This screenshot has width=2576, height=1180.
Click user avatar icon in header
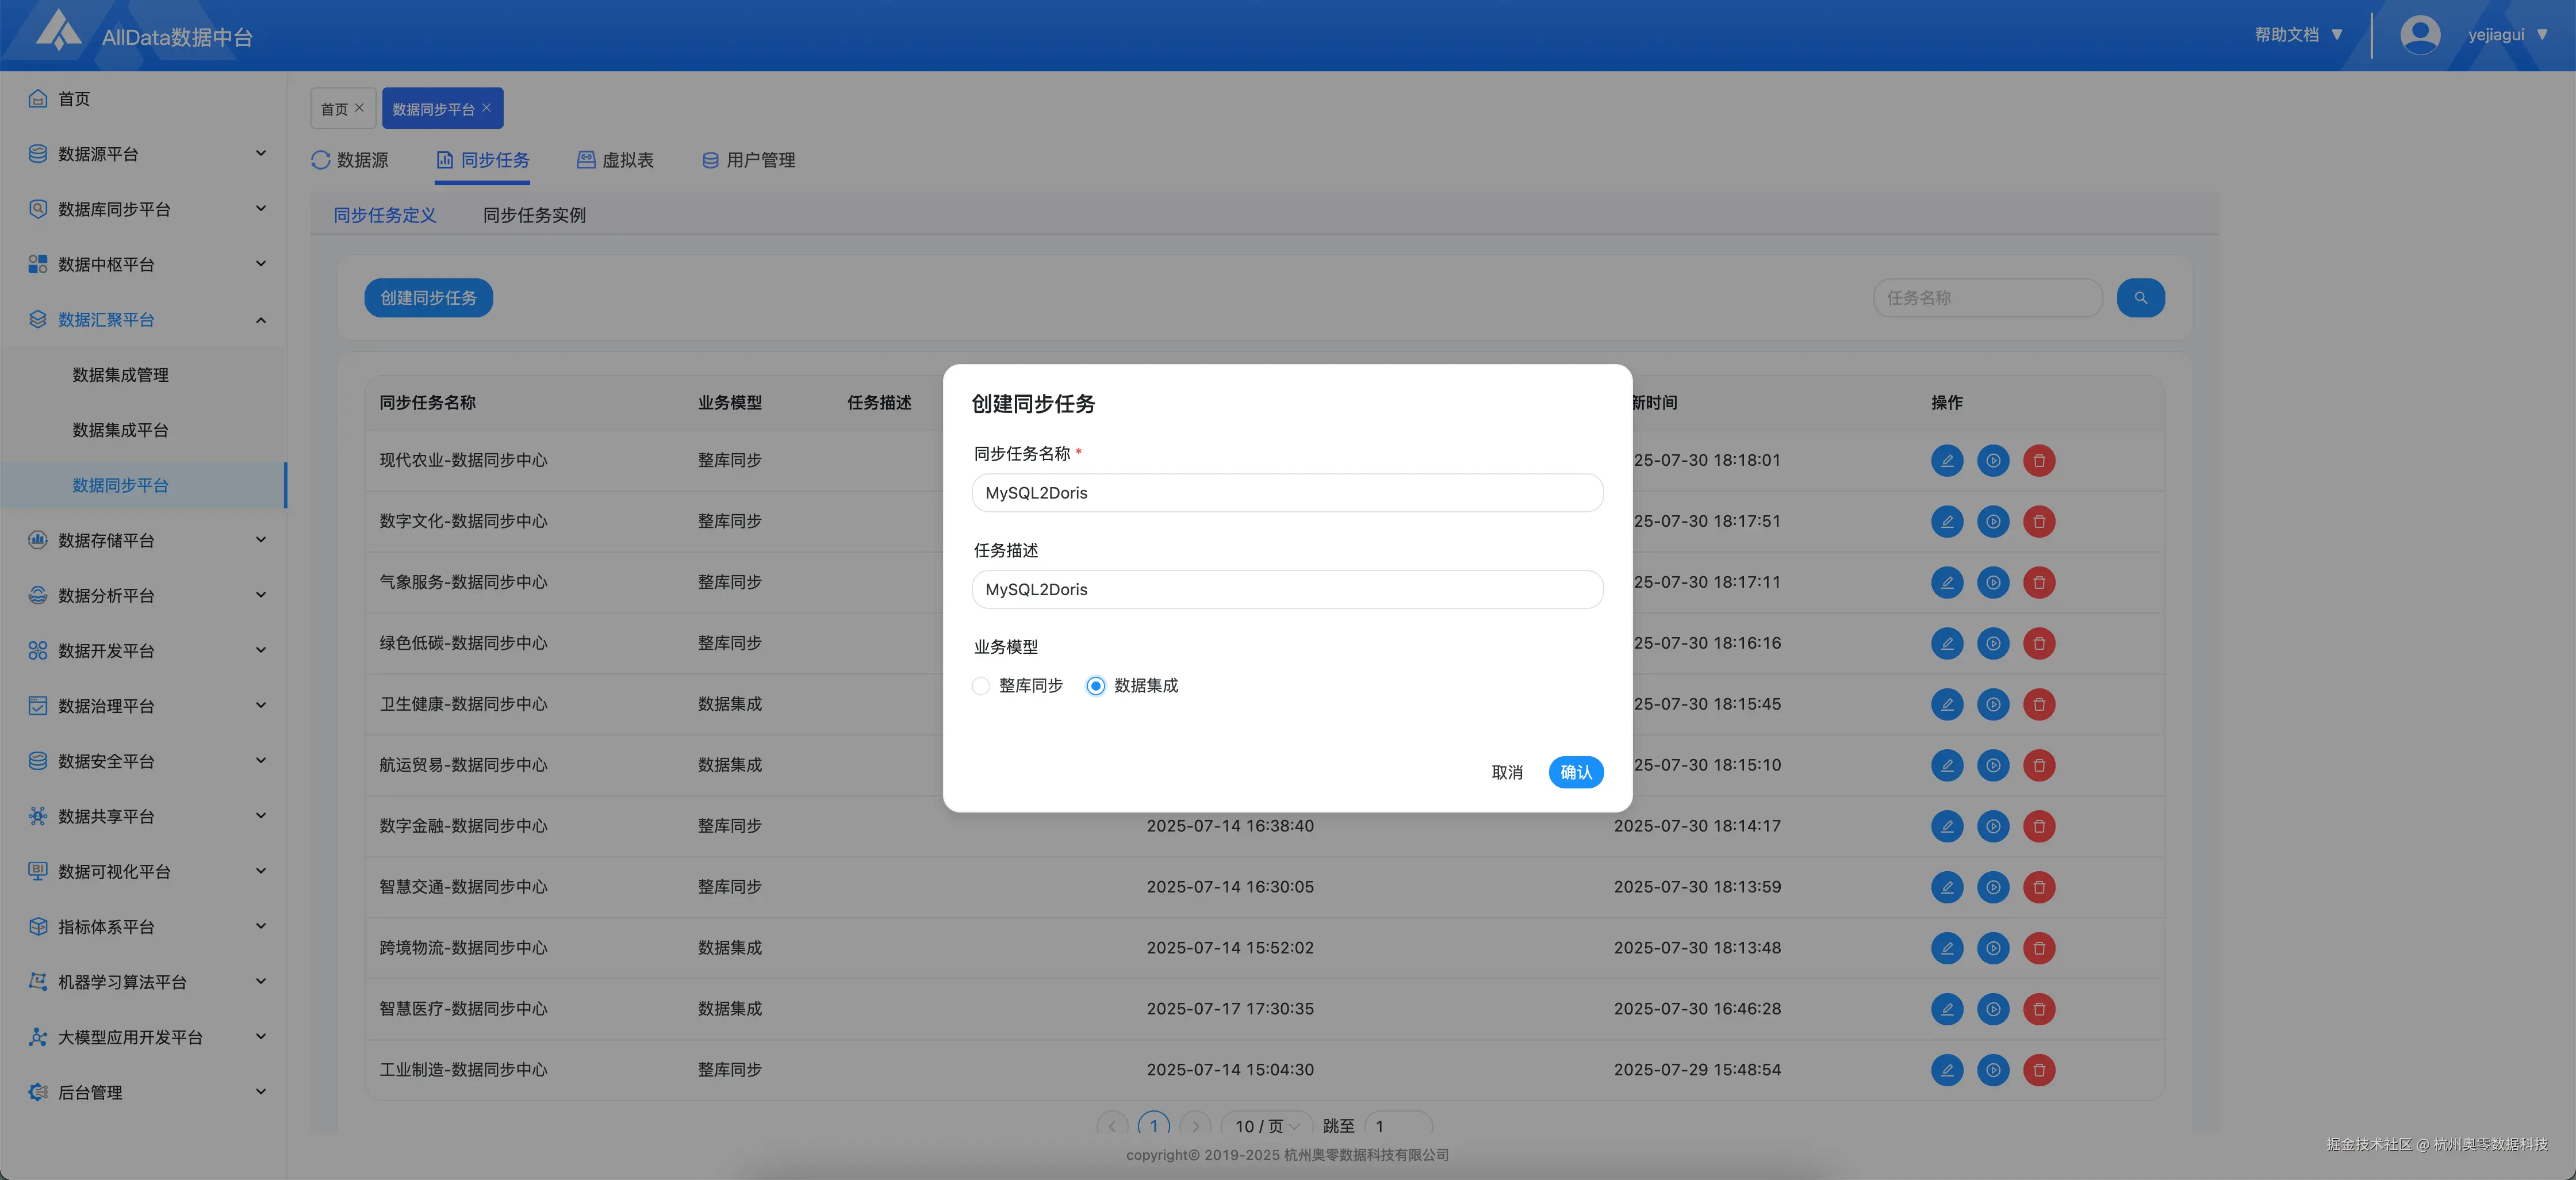tap(2419, 35)
